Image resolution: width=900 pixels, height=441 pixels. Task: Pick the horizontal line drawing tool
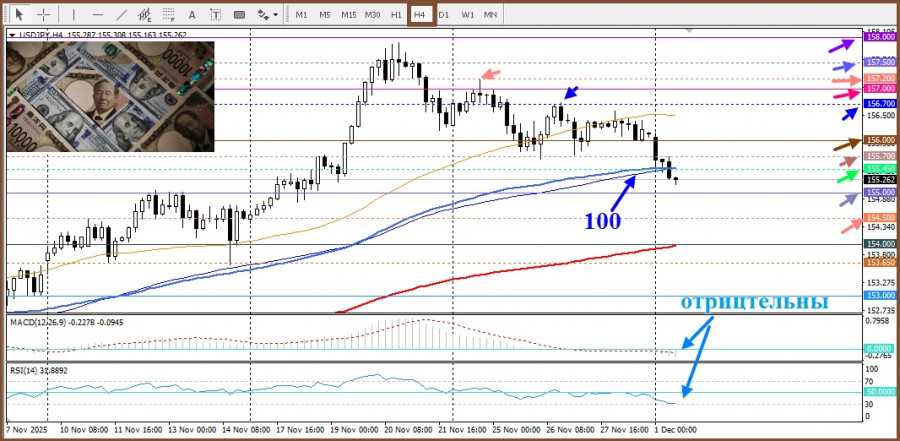[98, 14]
